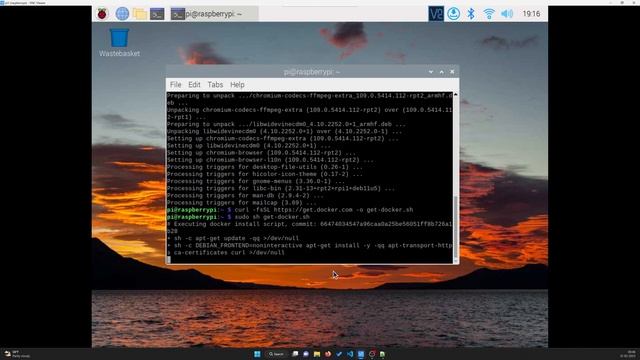
Task: Click the terminal vertical scrollbar thumb
Action: click(x=456, y=227)
